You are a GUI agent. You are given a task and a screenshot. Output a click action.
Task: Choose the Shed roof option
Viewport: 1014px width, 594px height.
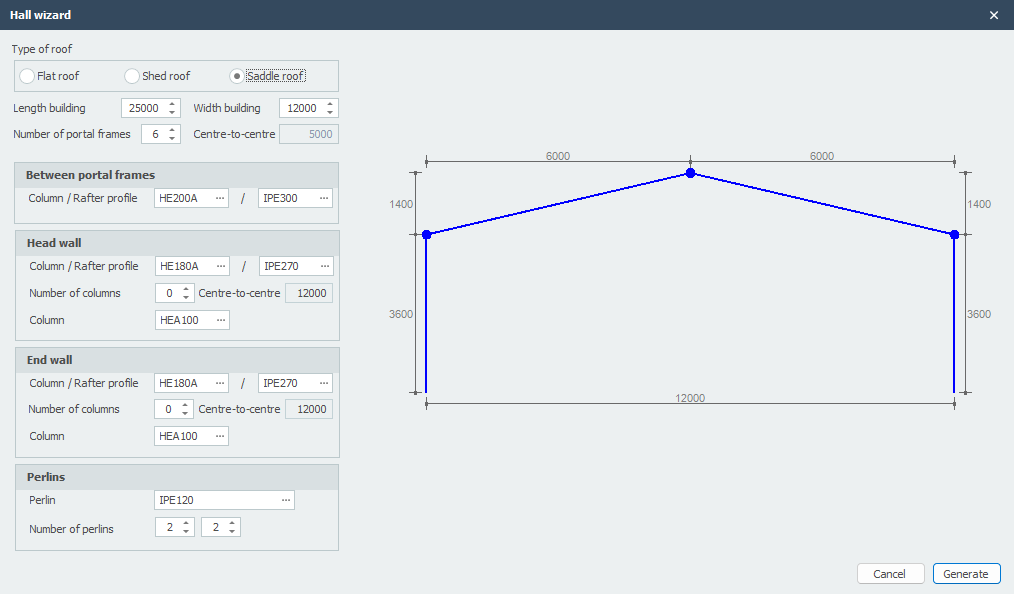pos(132,76)
